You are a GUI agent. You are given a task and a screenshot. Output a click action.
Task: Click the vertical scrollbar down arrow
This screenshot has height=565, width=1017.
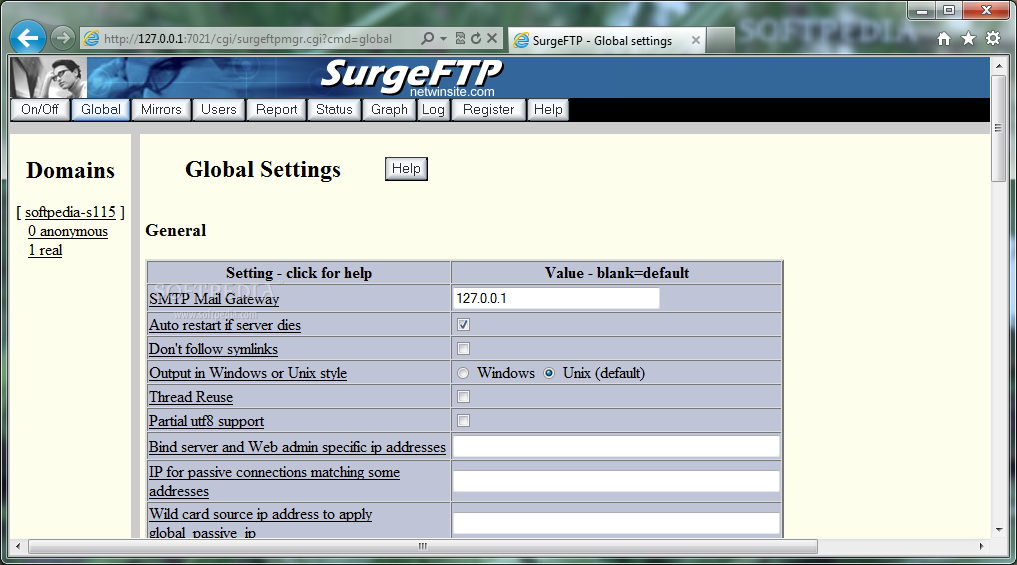(x=999, y=529)
